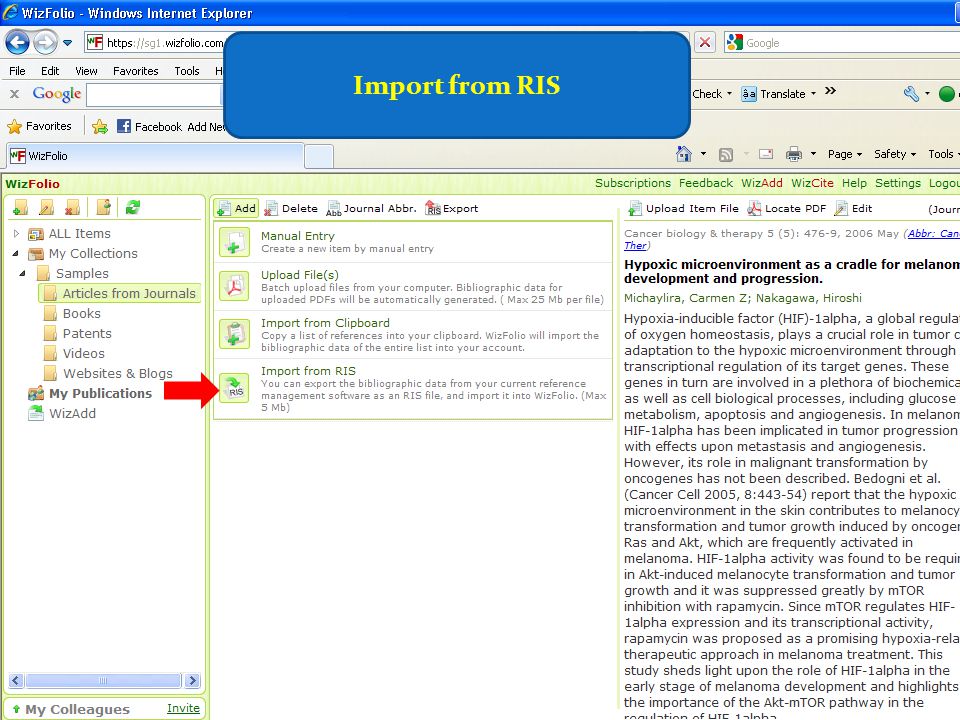Select the Samples folder
Screen dimensions: 960x720
point(82,273)
